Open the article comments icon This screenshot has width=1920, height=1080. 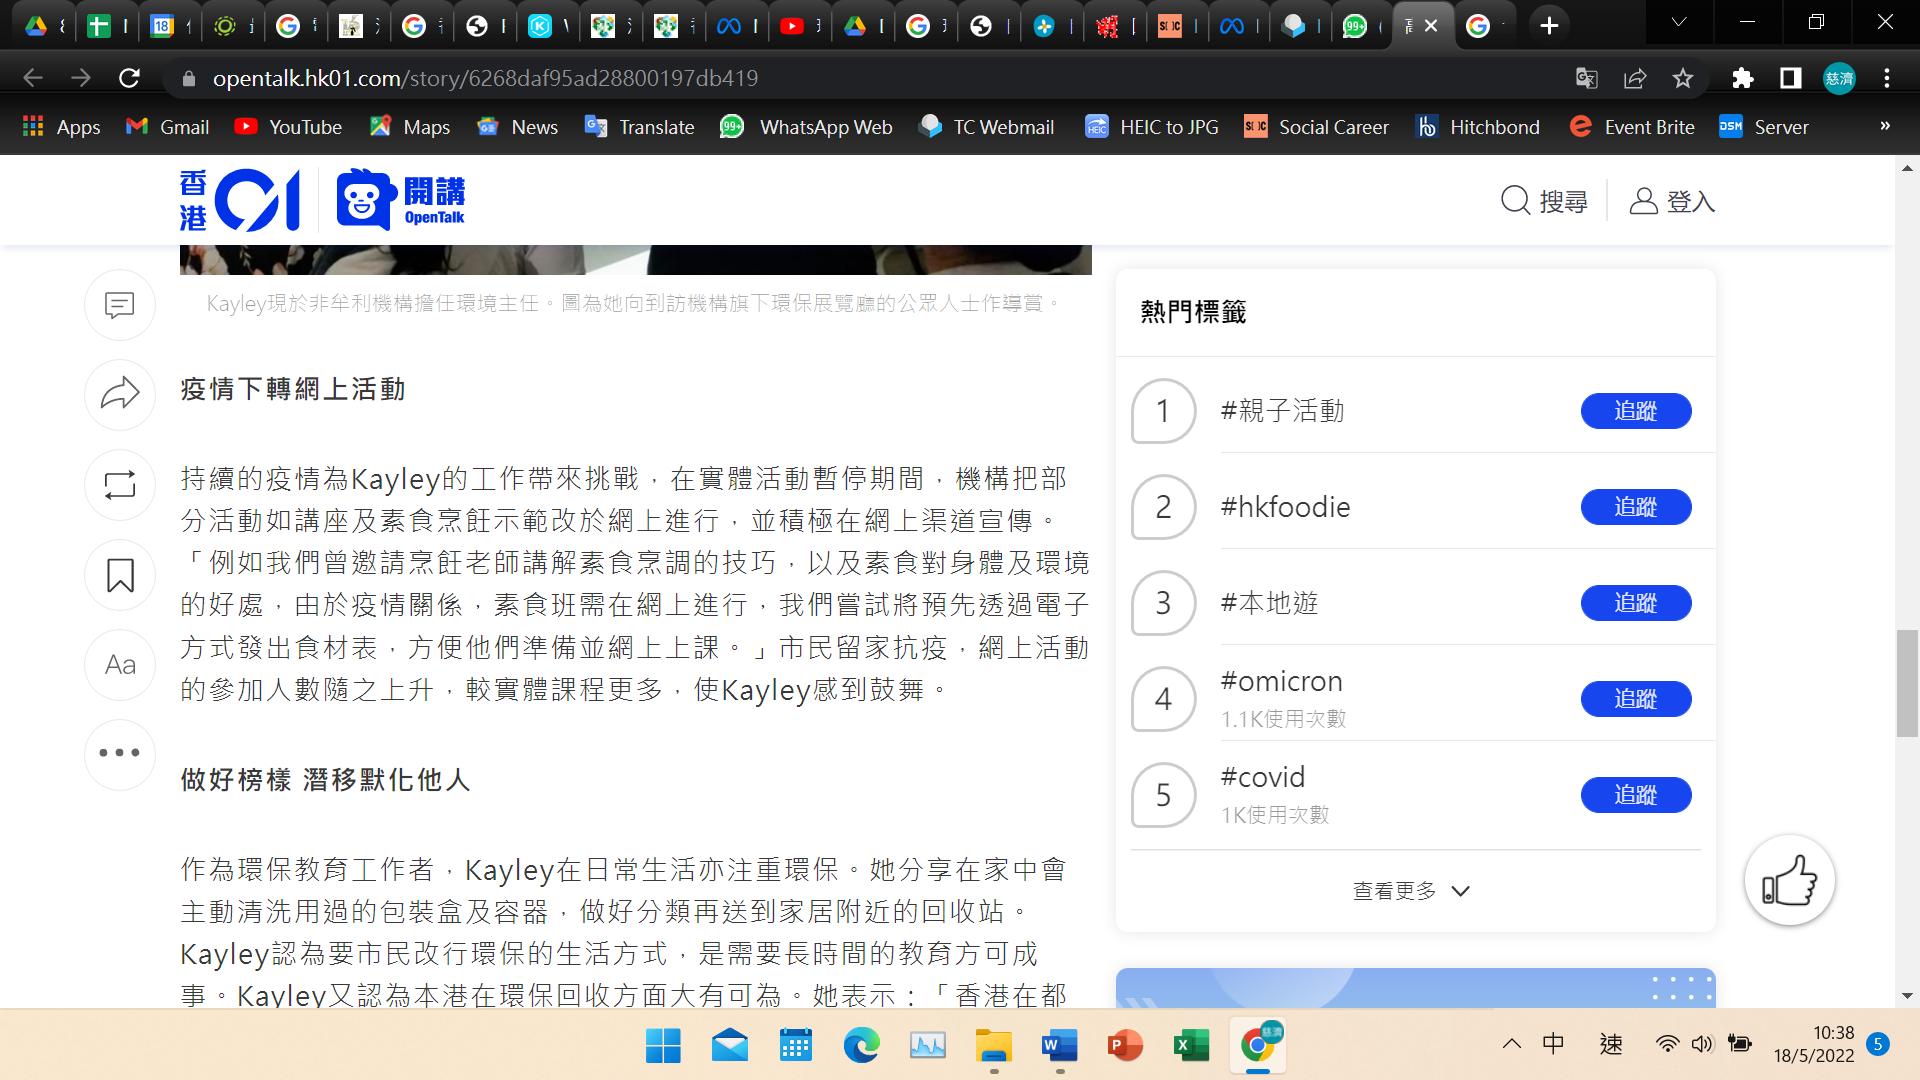coord(120,304)
